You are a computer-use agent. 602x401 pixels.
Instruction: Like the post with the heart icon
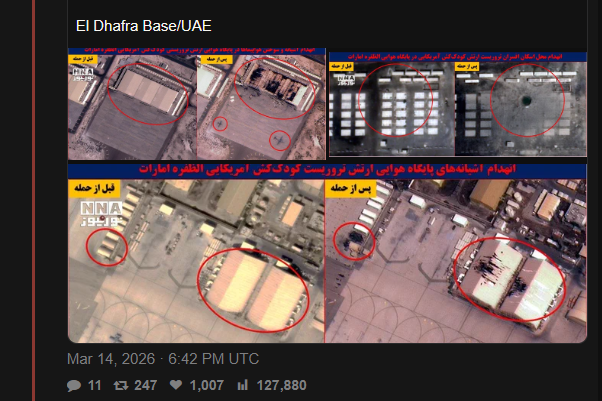click(x=176, y=384)
